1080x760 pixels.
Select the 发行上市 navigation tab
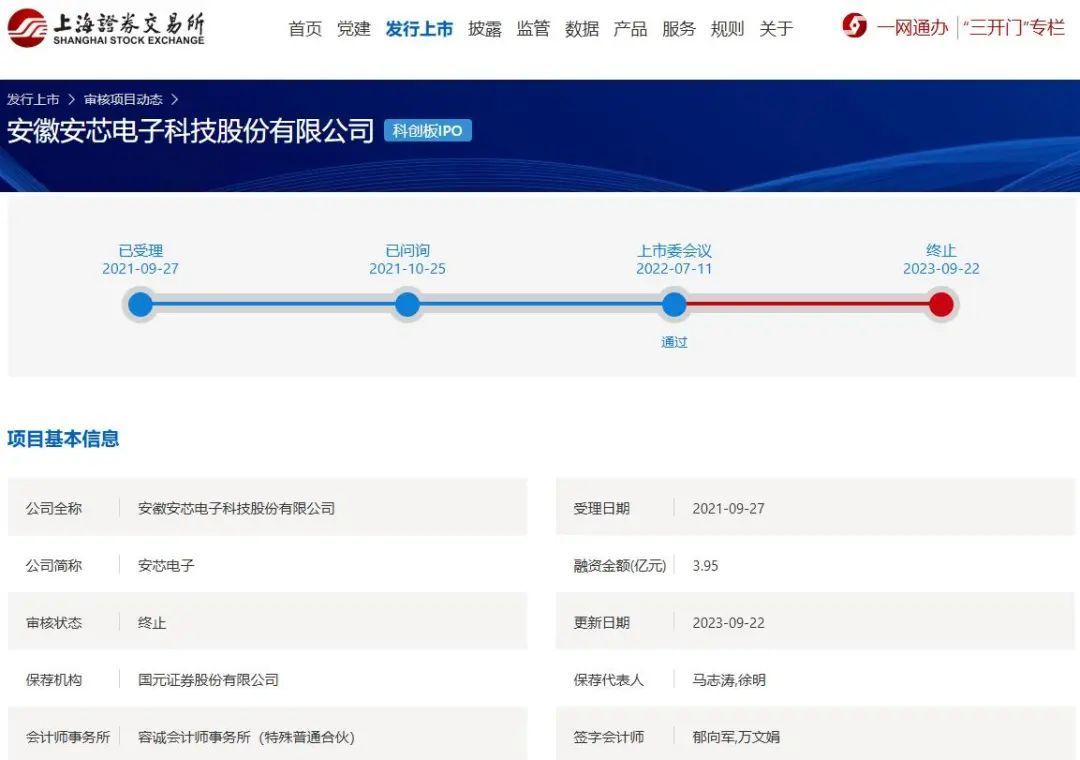click(x=419, y=29)
